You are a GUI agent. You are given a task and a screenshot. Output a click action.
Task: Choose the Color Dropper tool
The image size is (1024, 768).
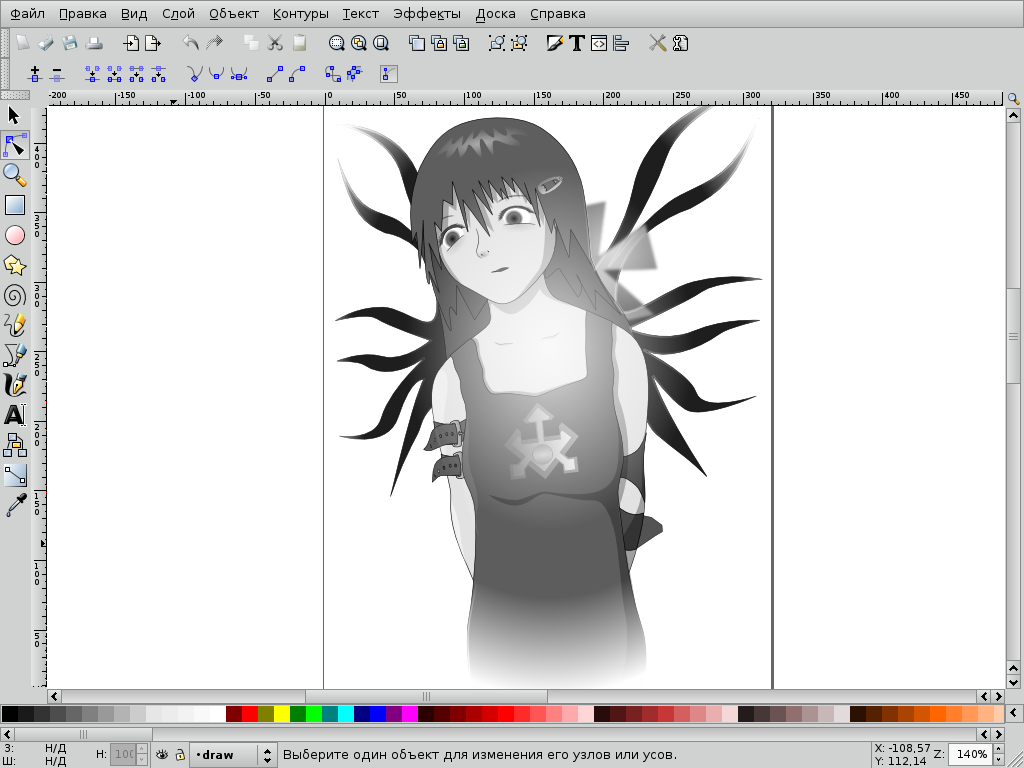[x=15, y=506]
